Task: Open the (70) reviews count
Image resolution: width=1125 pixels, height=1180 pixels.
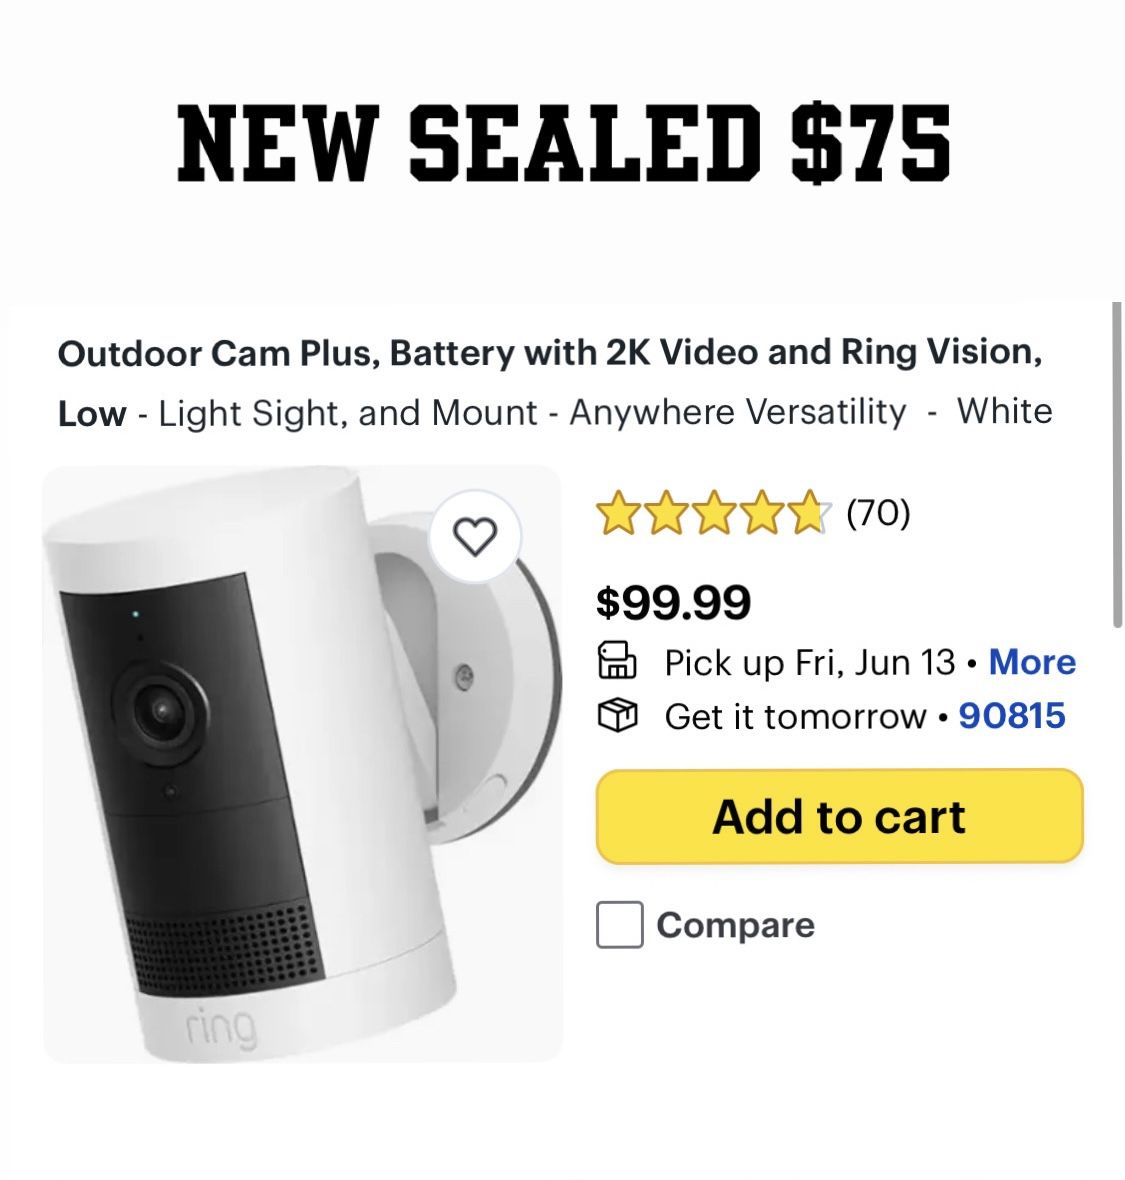Action: [878, 513]
